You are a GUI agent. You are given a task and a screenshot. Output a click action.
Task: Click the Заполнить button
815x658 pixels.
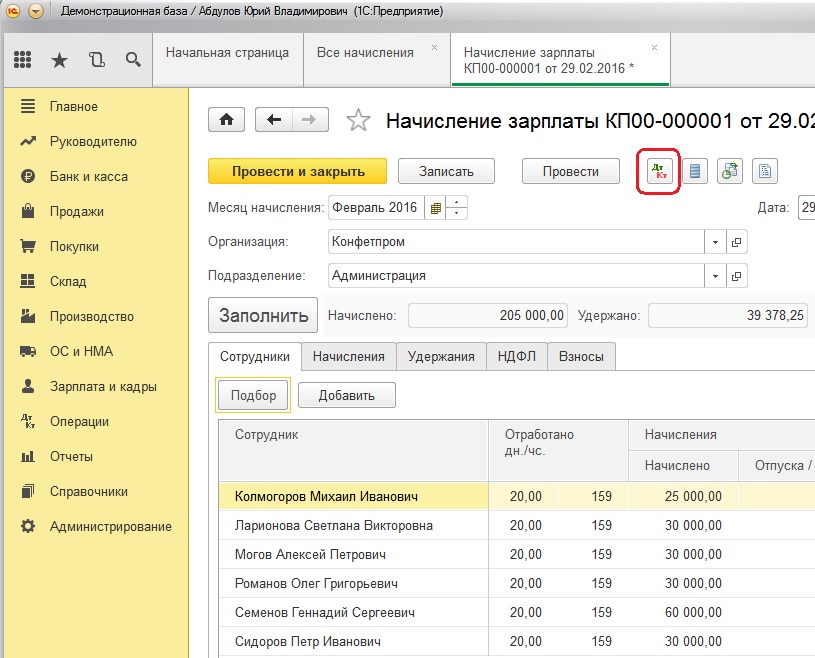(263, 315)
